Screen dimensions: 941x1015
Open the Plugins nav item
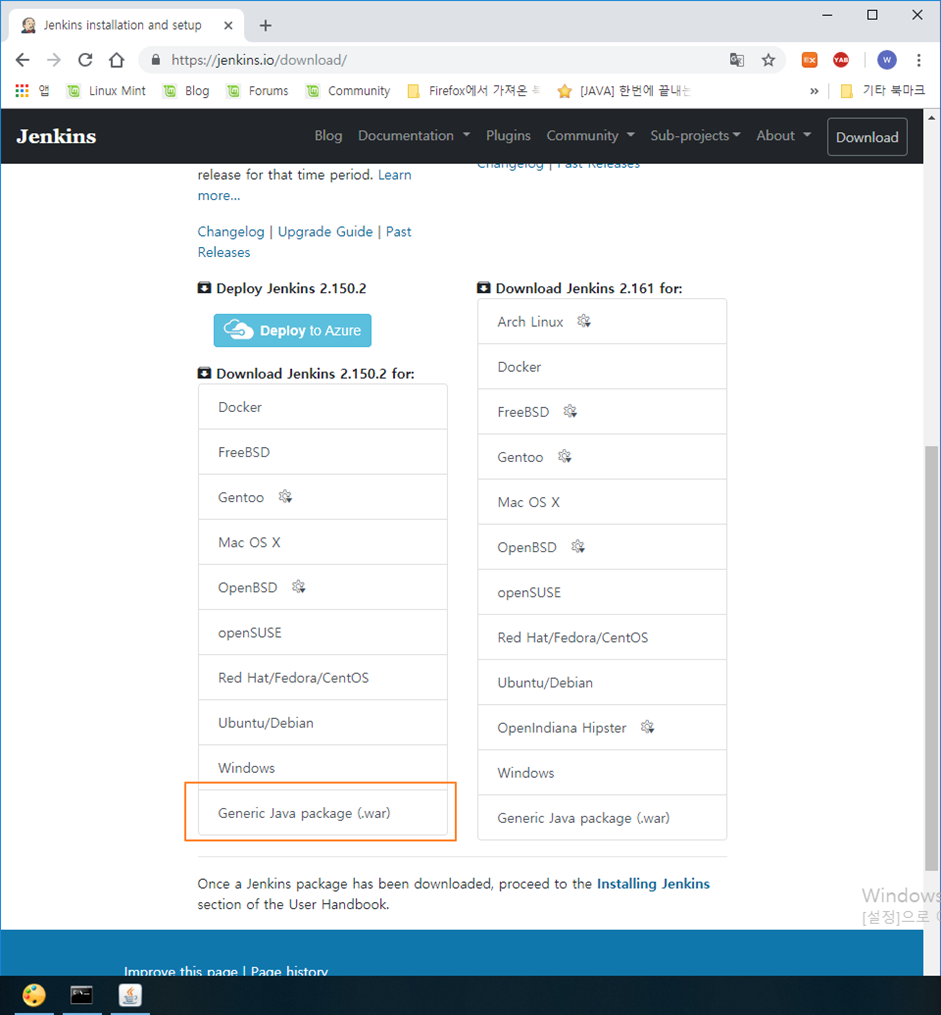(x=508, y=136)
